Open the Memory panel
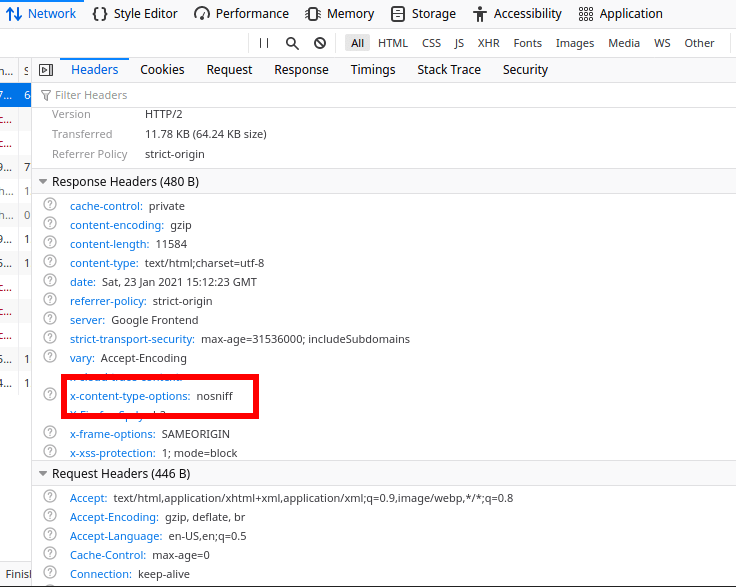 point(339,14)
